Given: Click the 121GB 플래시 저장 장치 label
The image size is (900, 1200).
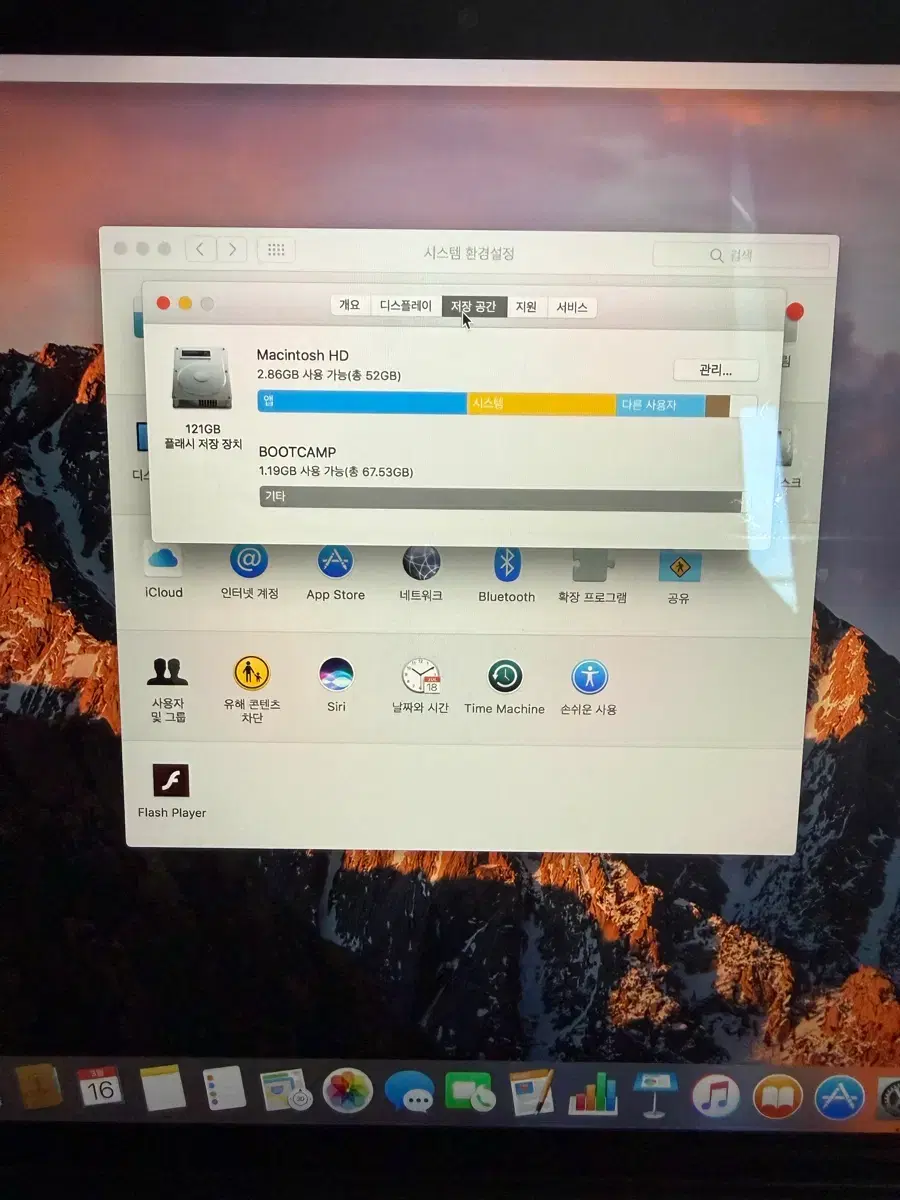Looking at the screenshot, I should point(203,435).
